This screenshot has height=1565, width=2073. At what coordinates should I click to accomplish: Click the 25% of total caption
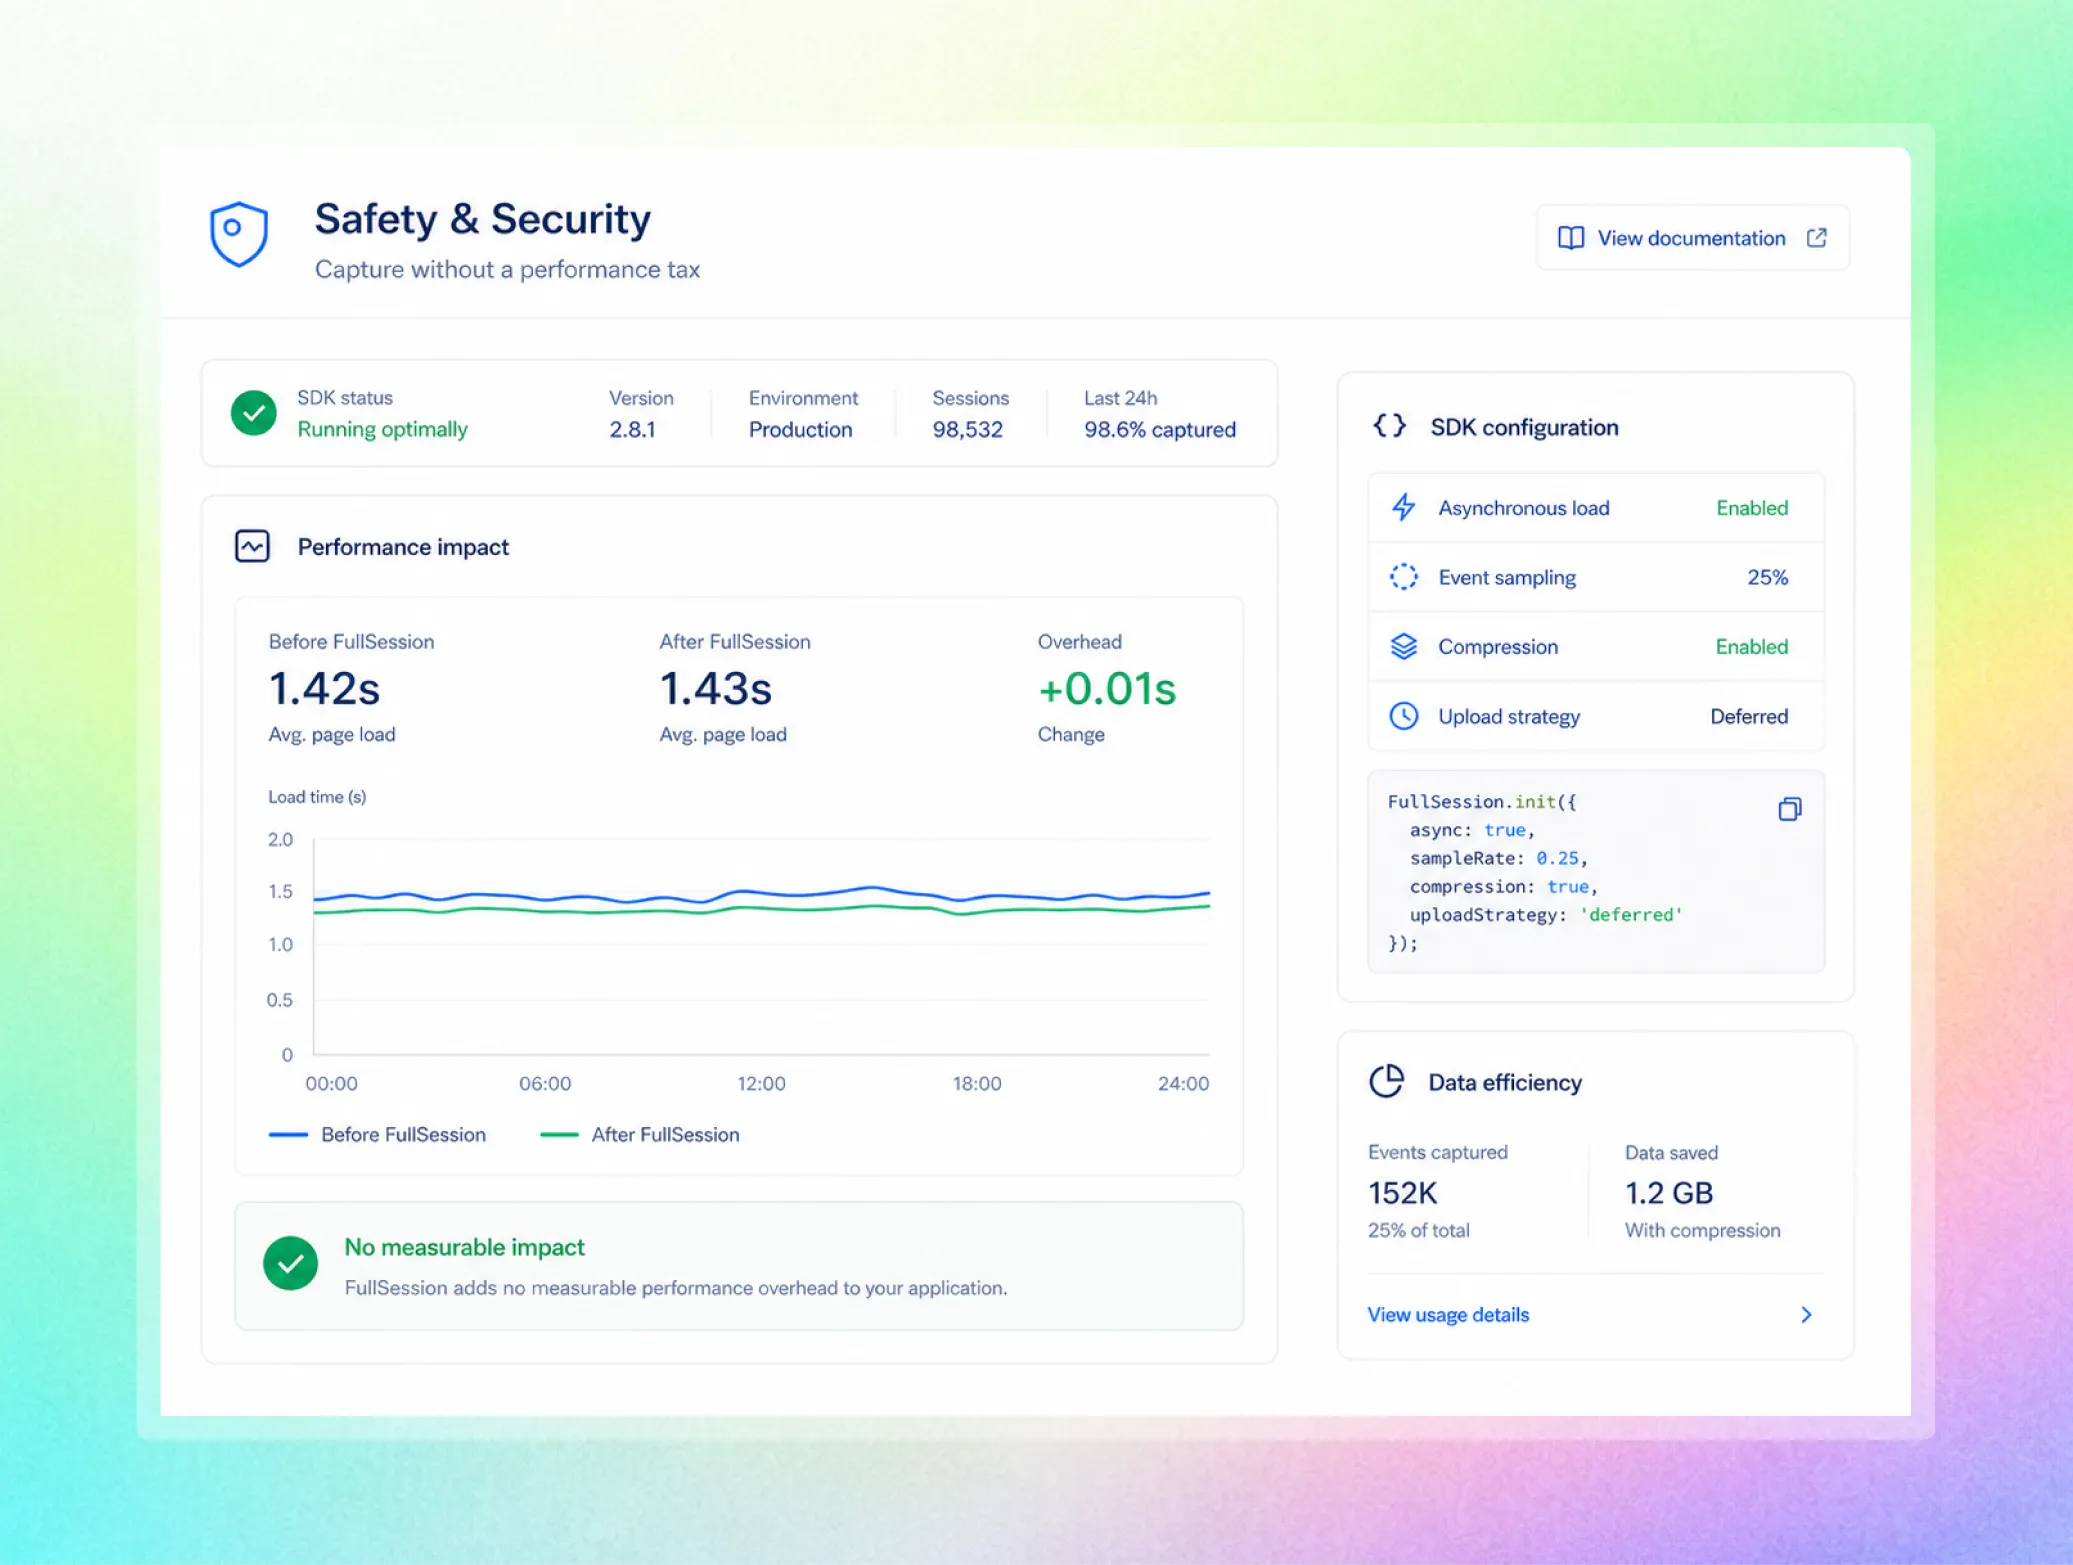1418,1230
